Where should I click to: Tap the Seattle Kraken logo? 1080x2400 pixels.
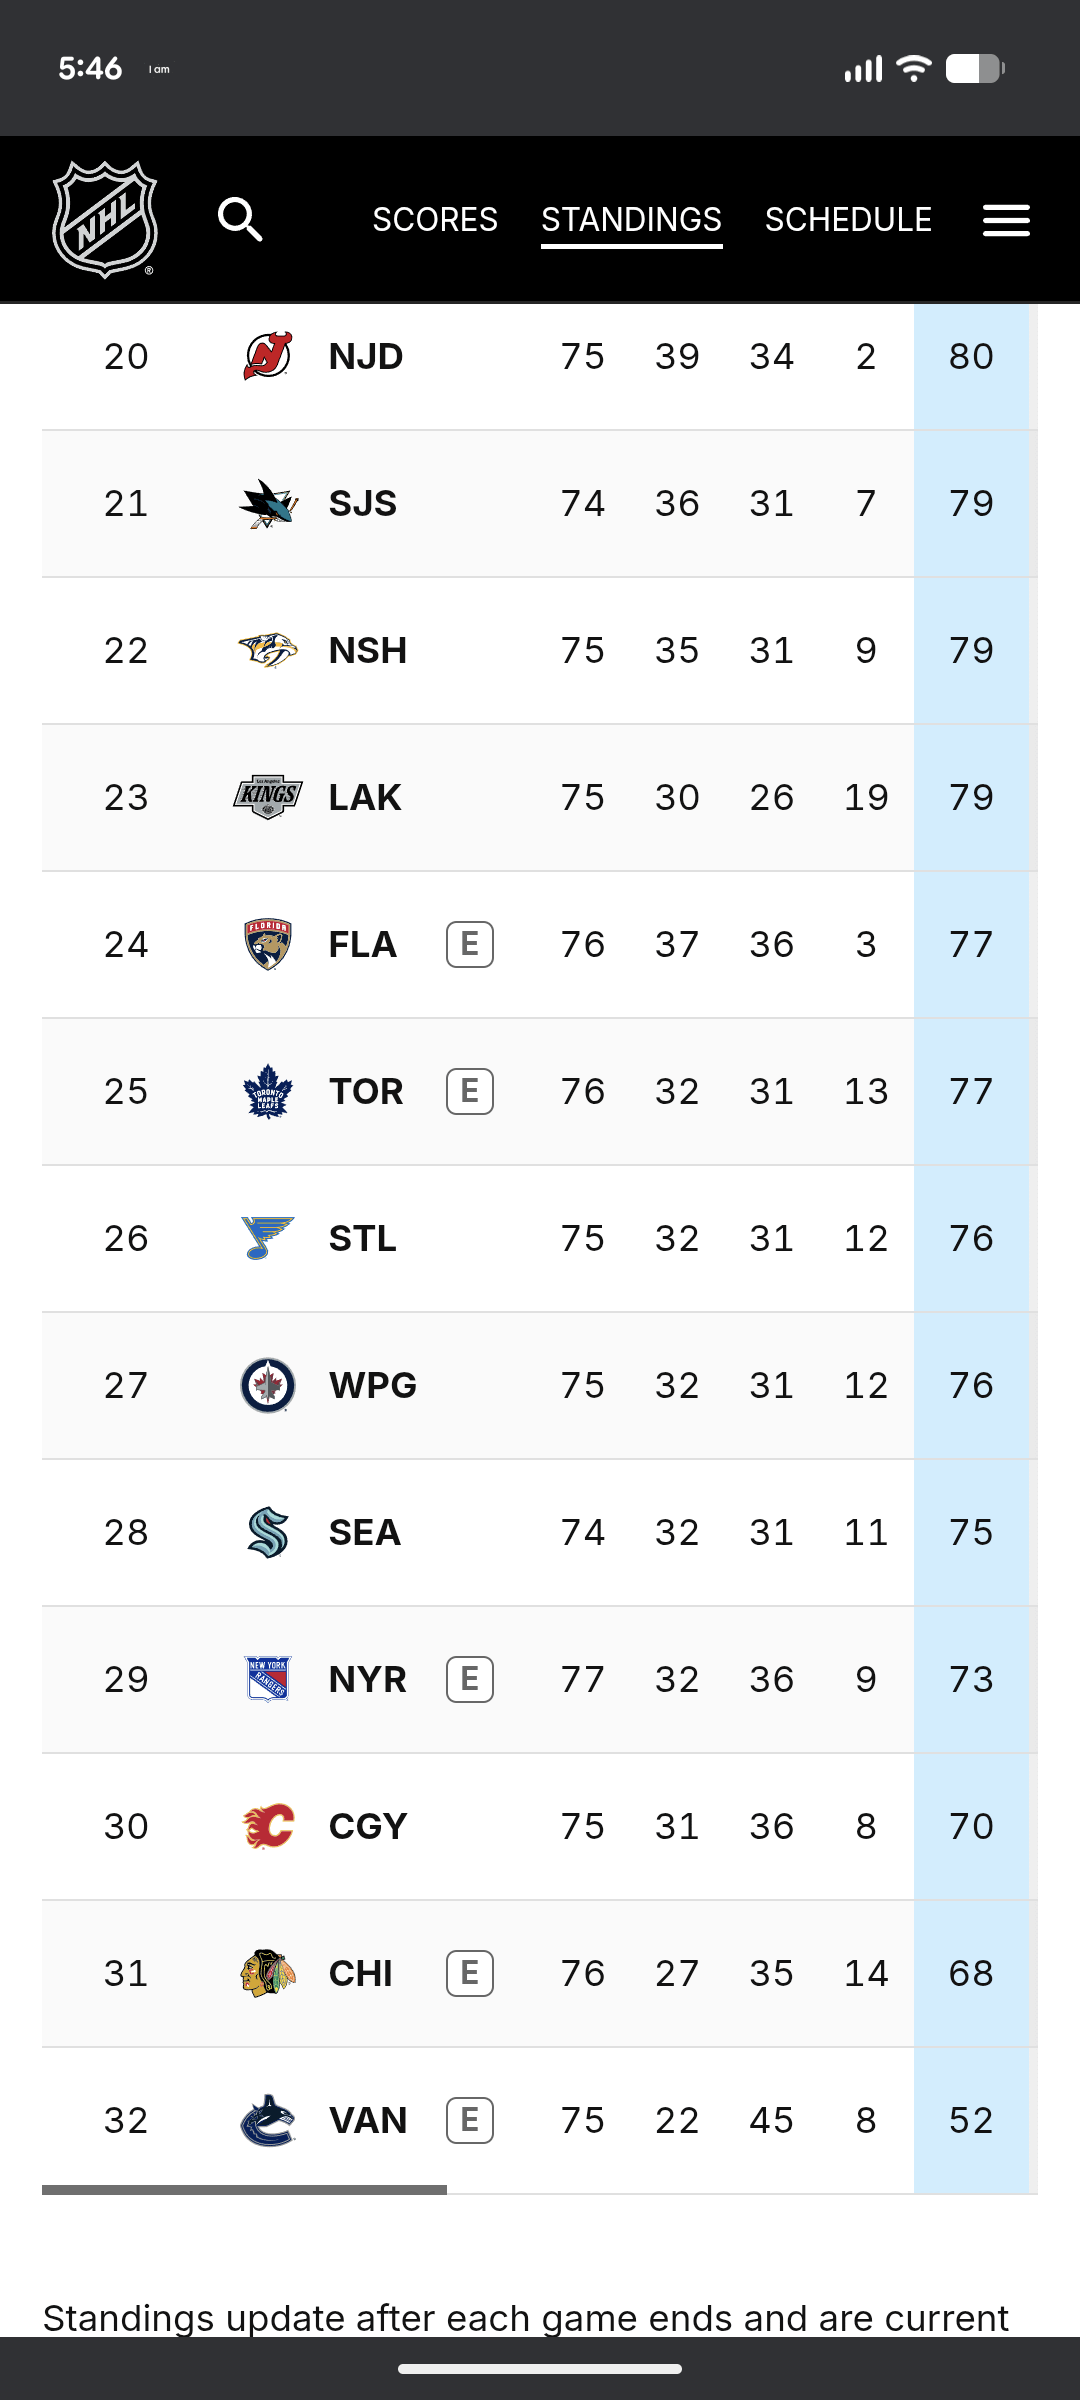[268, 1532]
